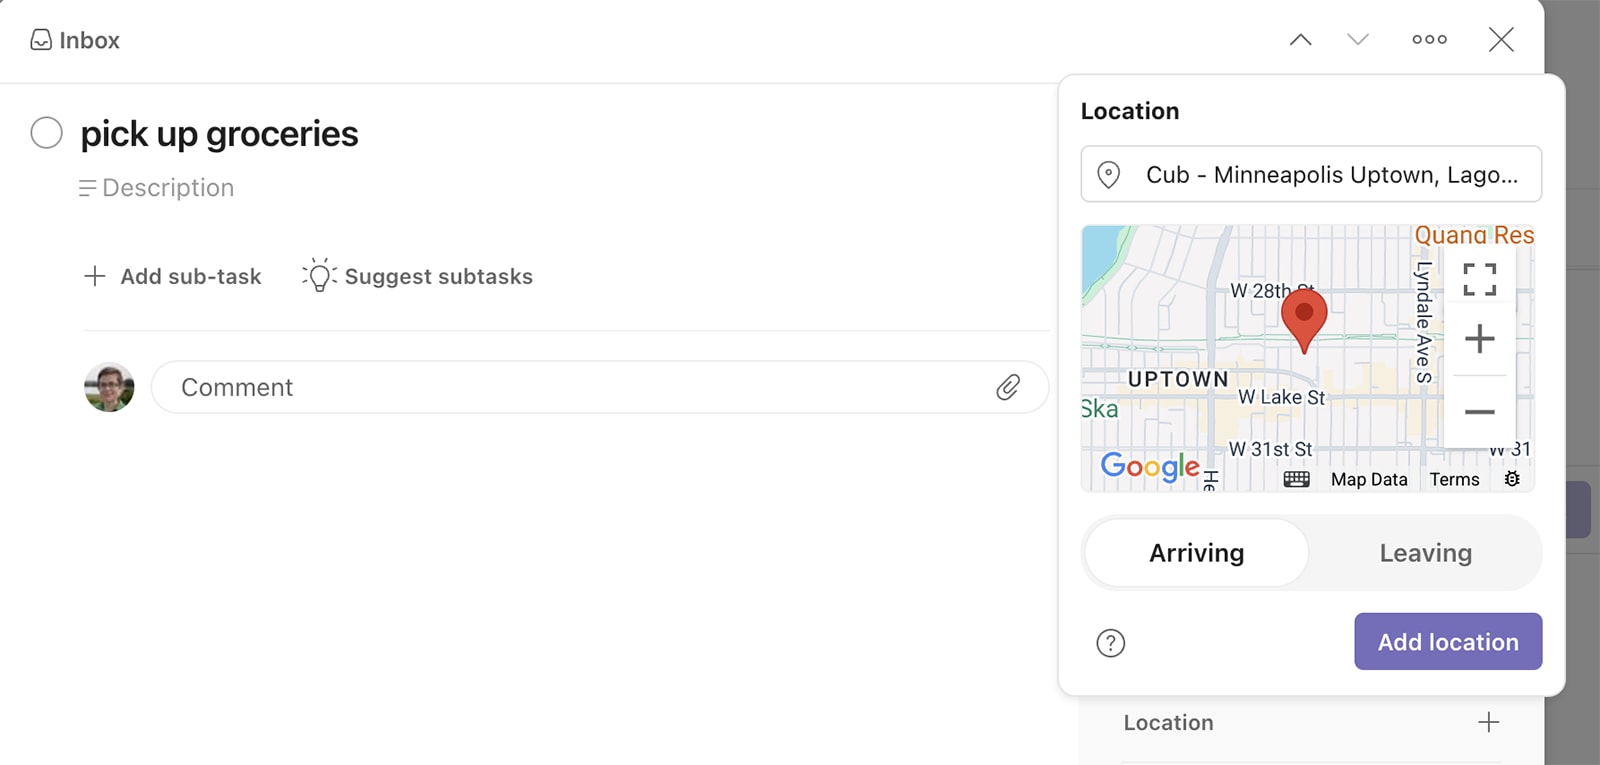
Task: Zoom in on the map
Action: pyautogui.click(x=1479, y=339)
